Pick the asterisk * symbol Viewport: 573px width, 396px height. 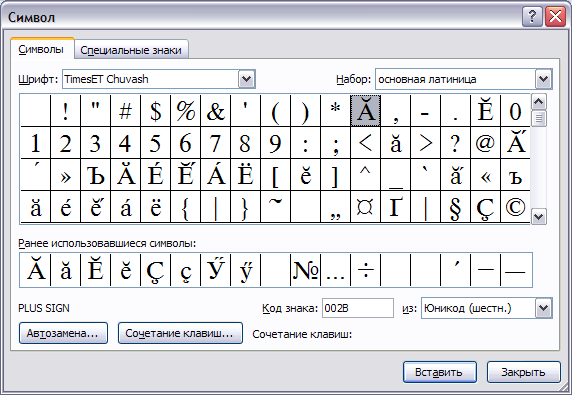[x=335, y=111]
